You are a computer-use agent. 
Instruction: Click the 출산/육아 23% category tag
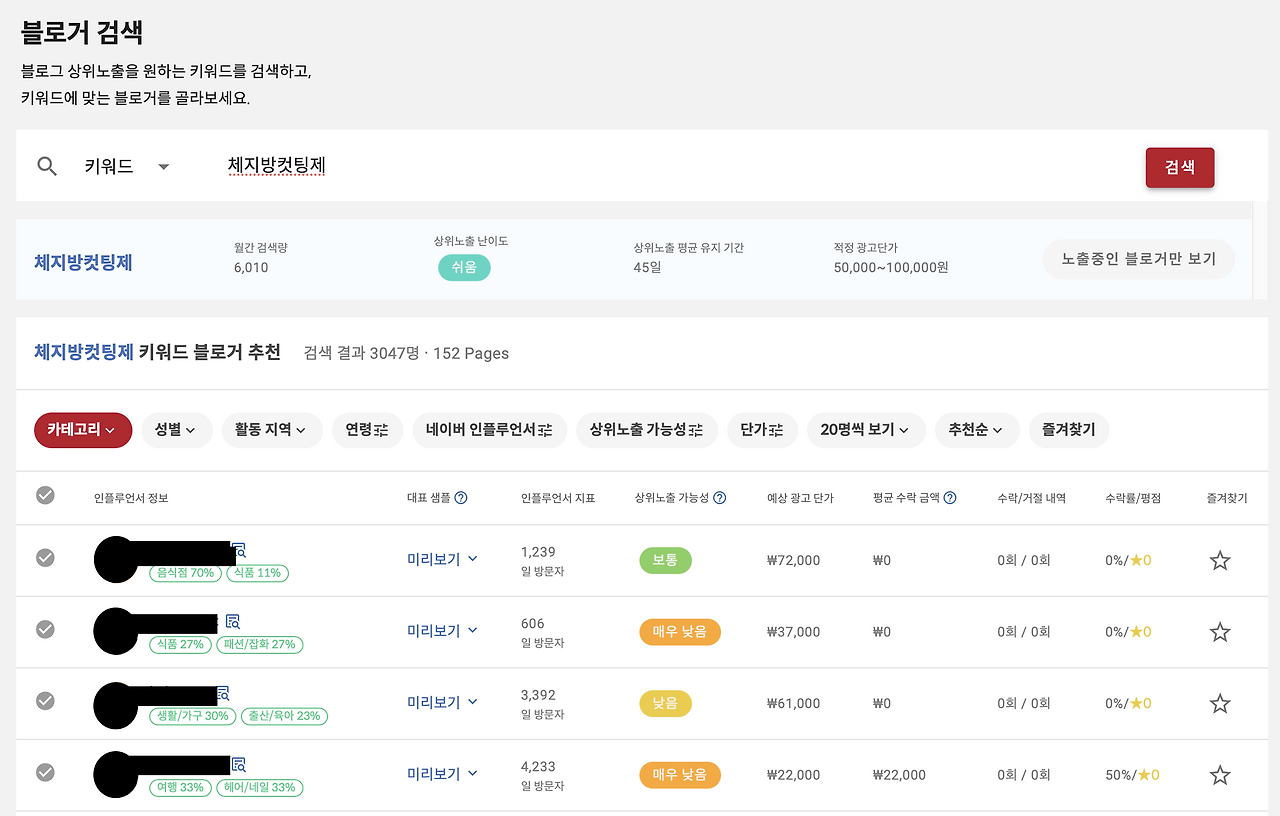284,716
